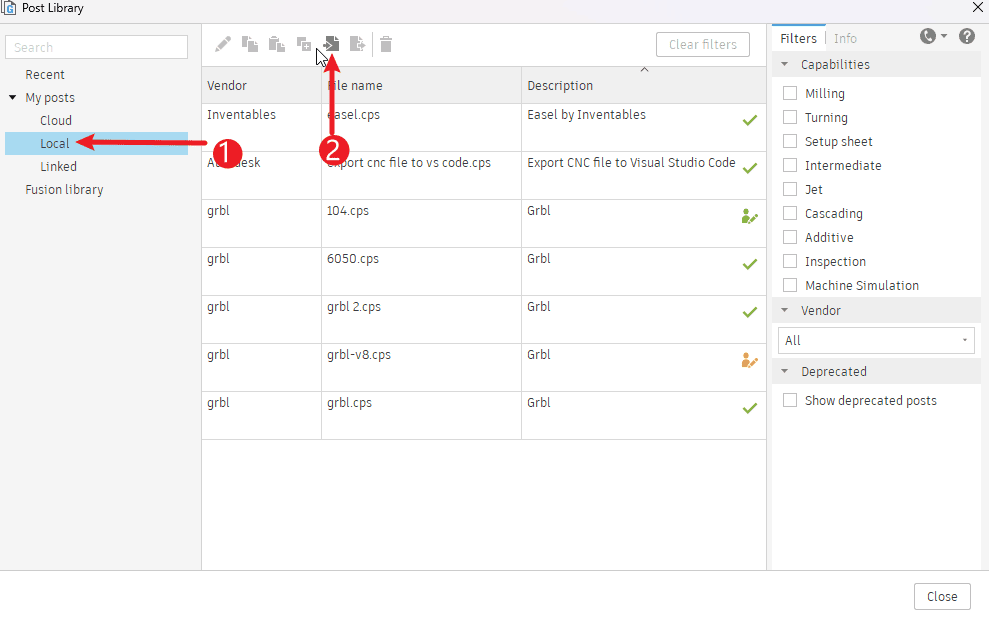Switch to the Info tab

click(x=845, y=38)
